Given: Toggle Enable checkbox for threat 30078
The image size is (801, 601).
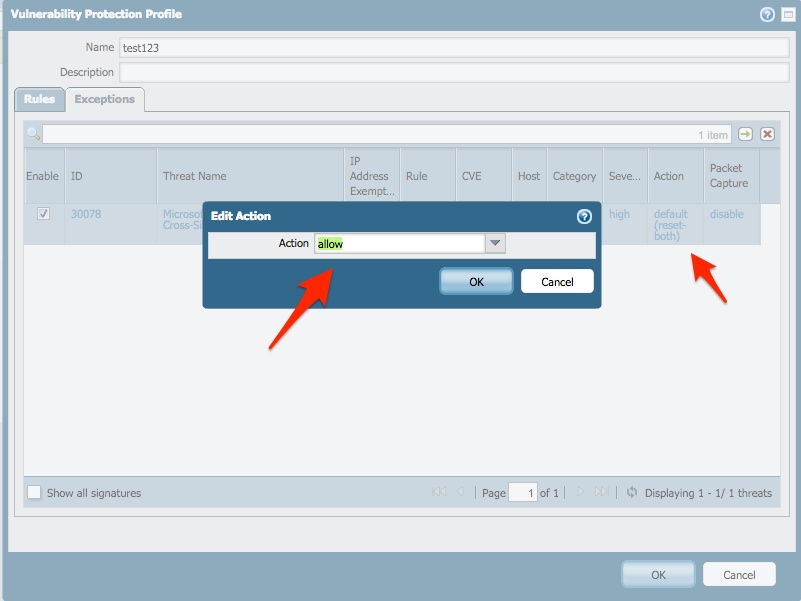Looking at the screenshot, I should click(43, 214).
